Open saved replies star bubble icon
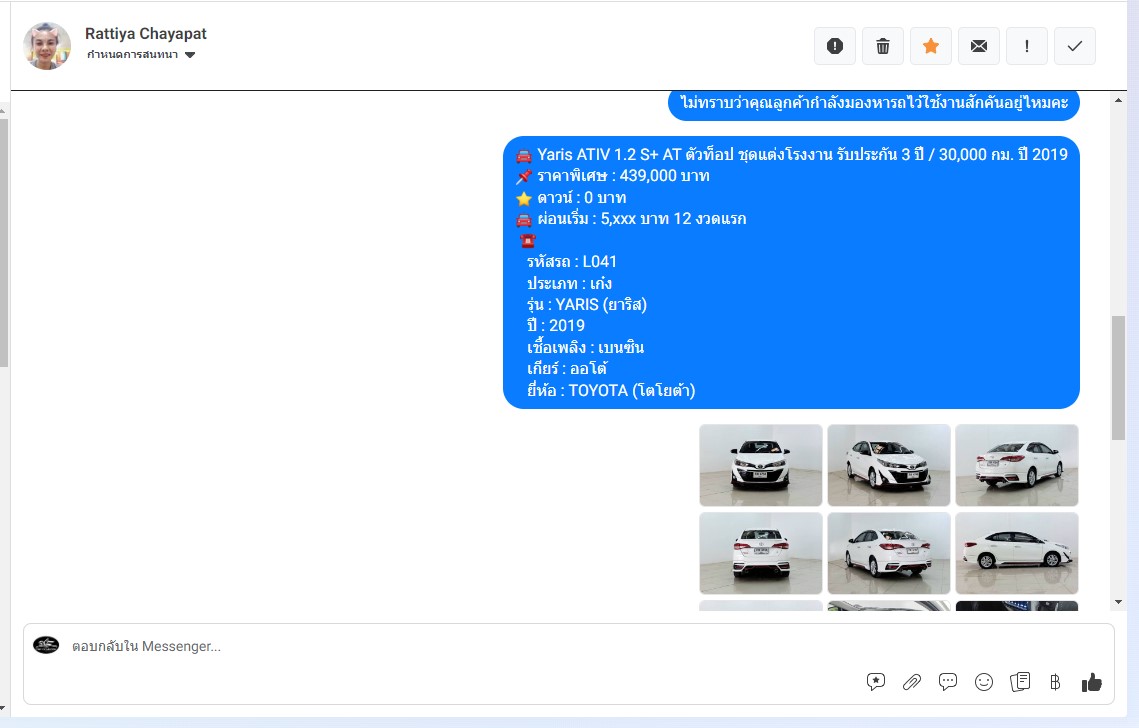Viewport: 1139px width, 728px height. tap(876, 682)
